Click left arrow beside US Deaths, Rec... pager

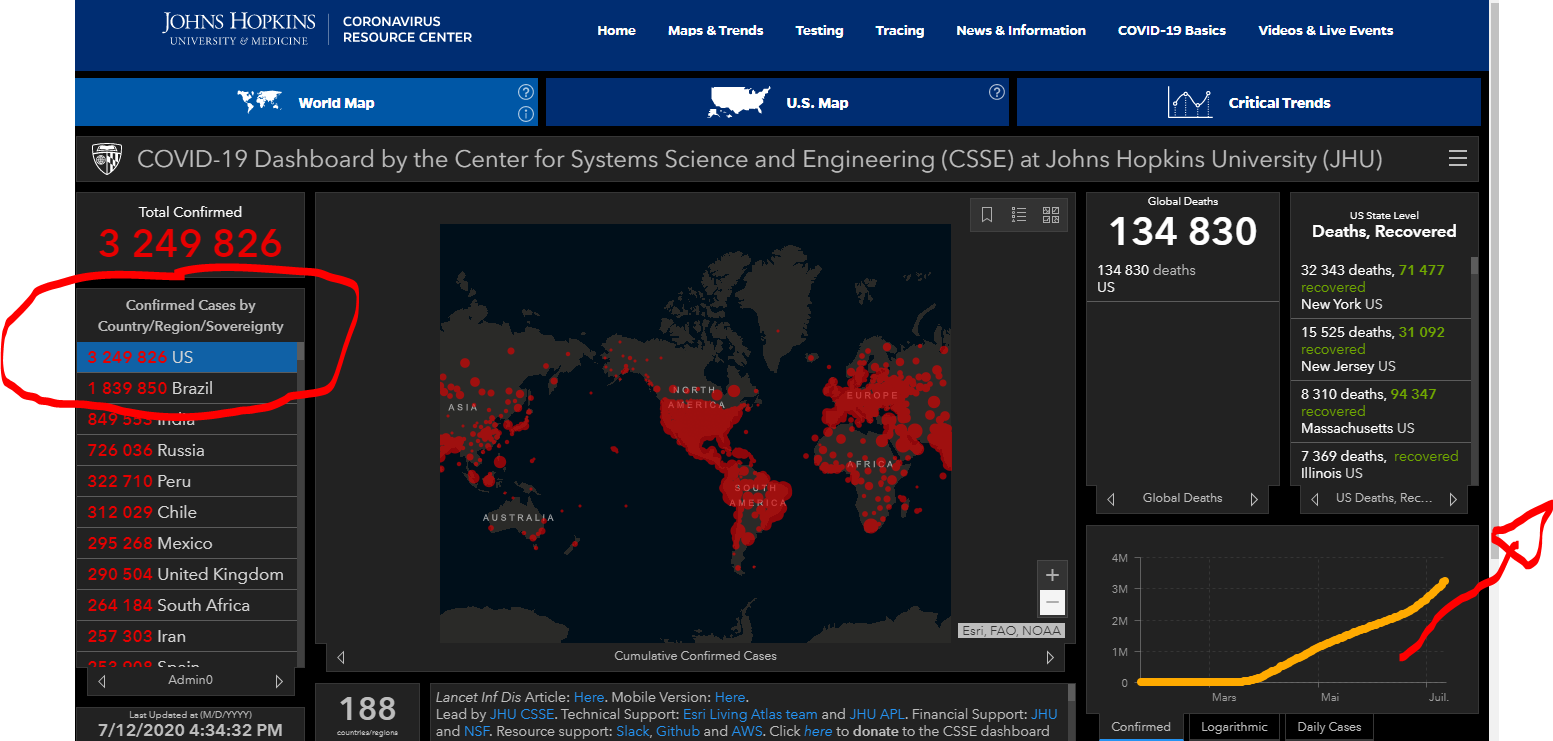pyautogui.click(x=1315, y=499)
